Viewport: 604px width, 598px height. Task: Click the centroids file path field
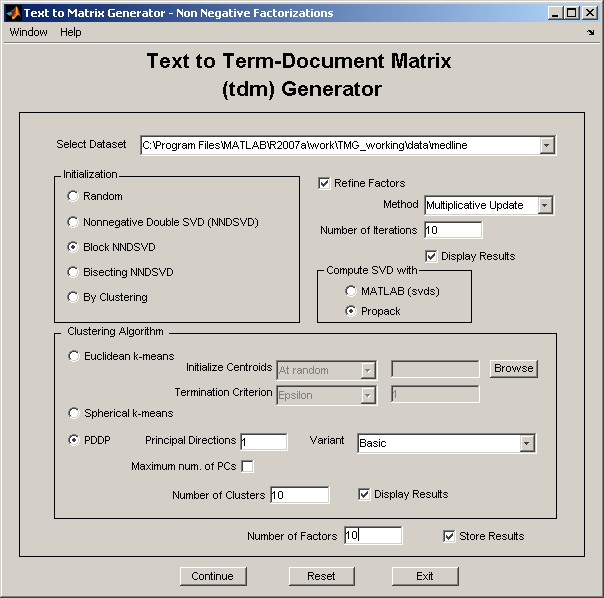pyautogui.click(x=435, y=369)
